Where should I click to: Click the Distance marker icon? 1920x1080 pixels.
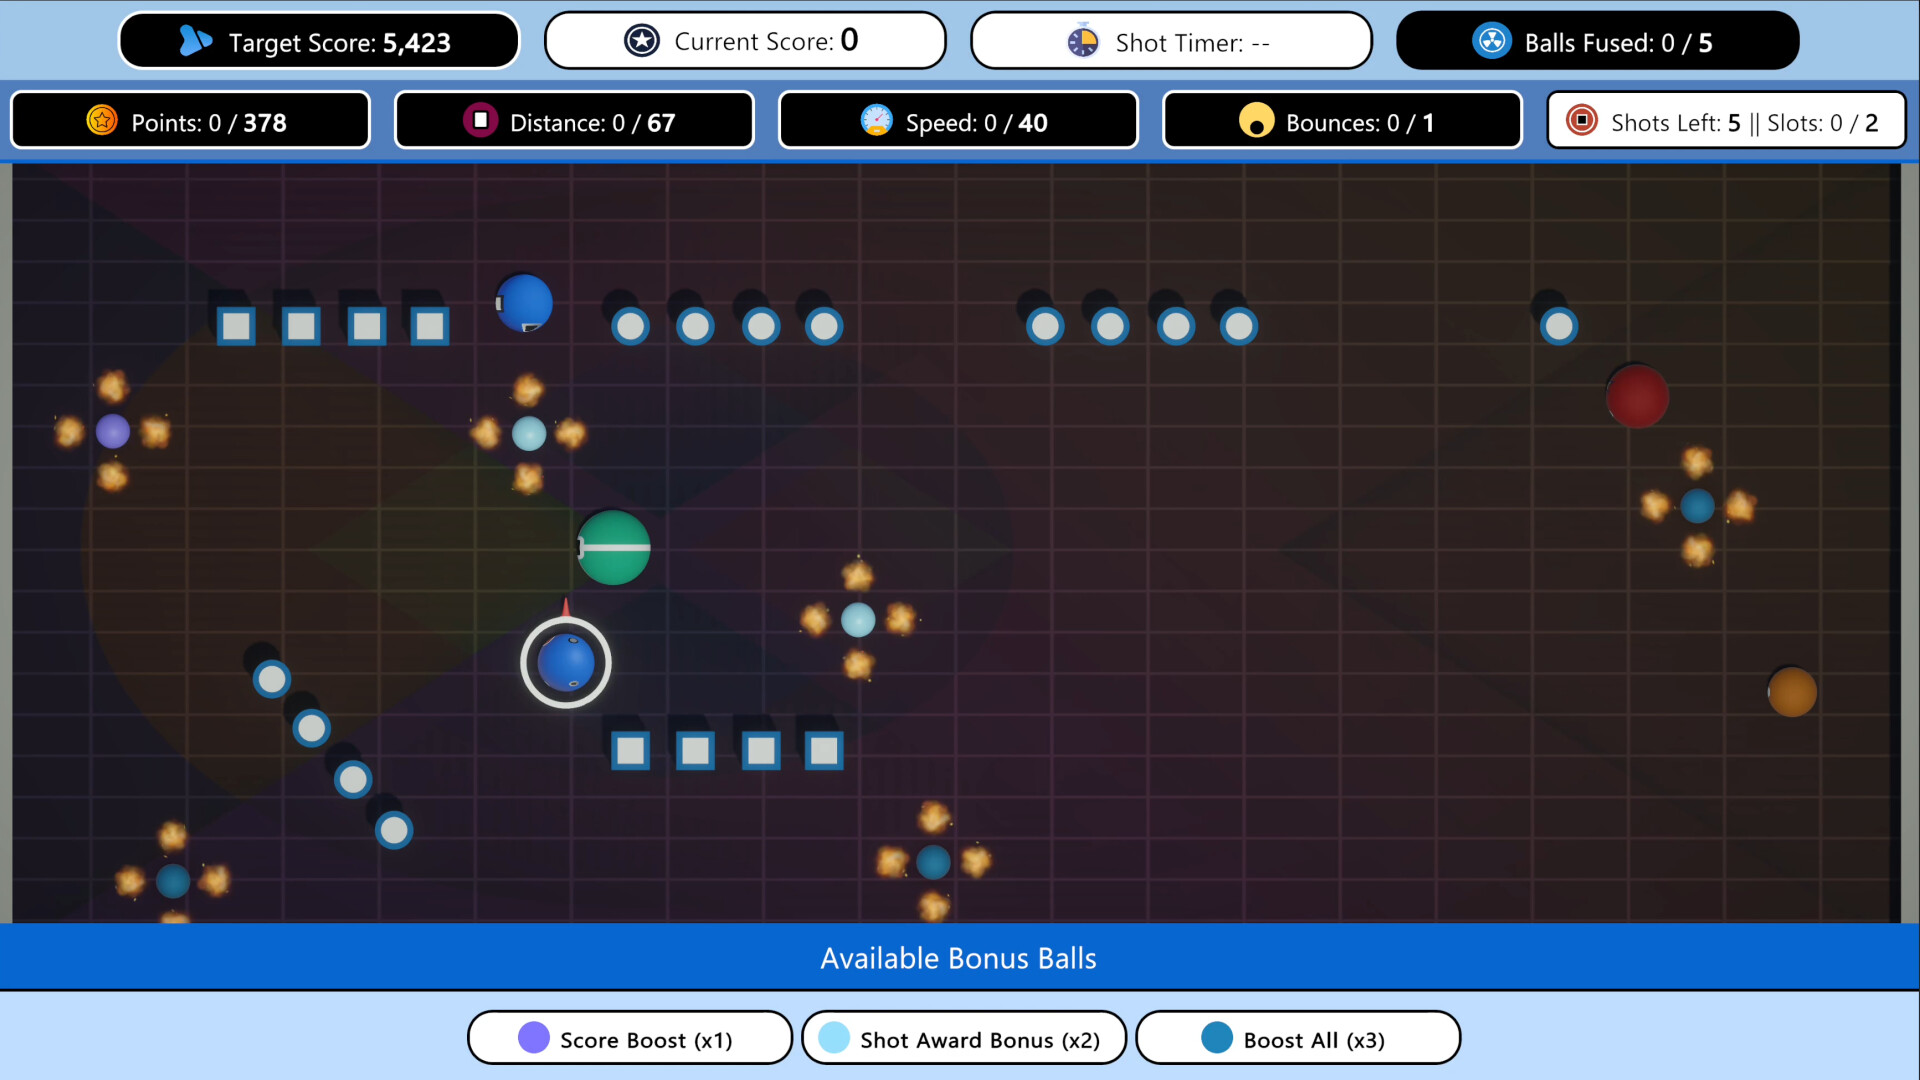481,120
